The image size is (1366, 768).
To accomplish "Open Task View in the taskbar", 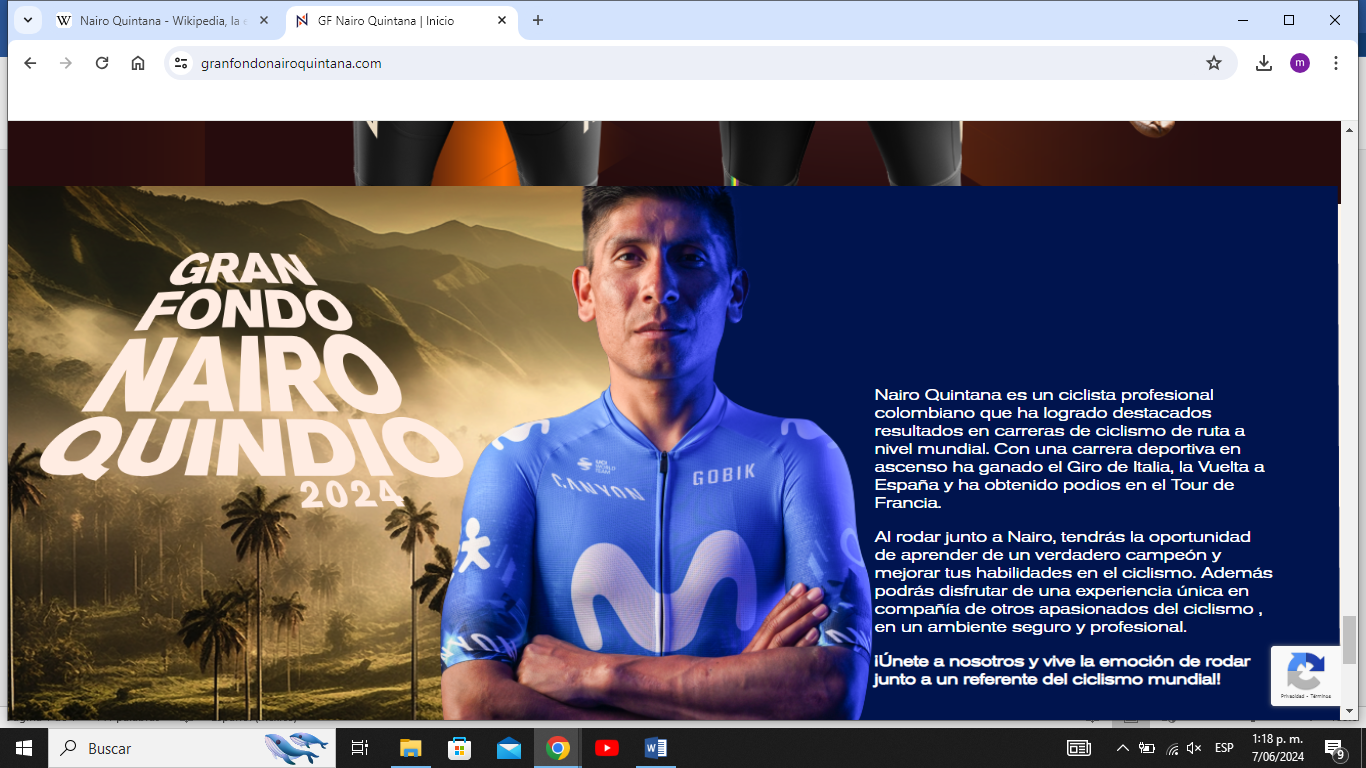I will (x=361, y=748).
